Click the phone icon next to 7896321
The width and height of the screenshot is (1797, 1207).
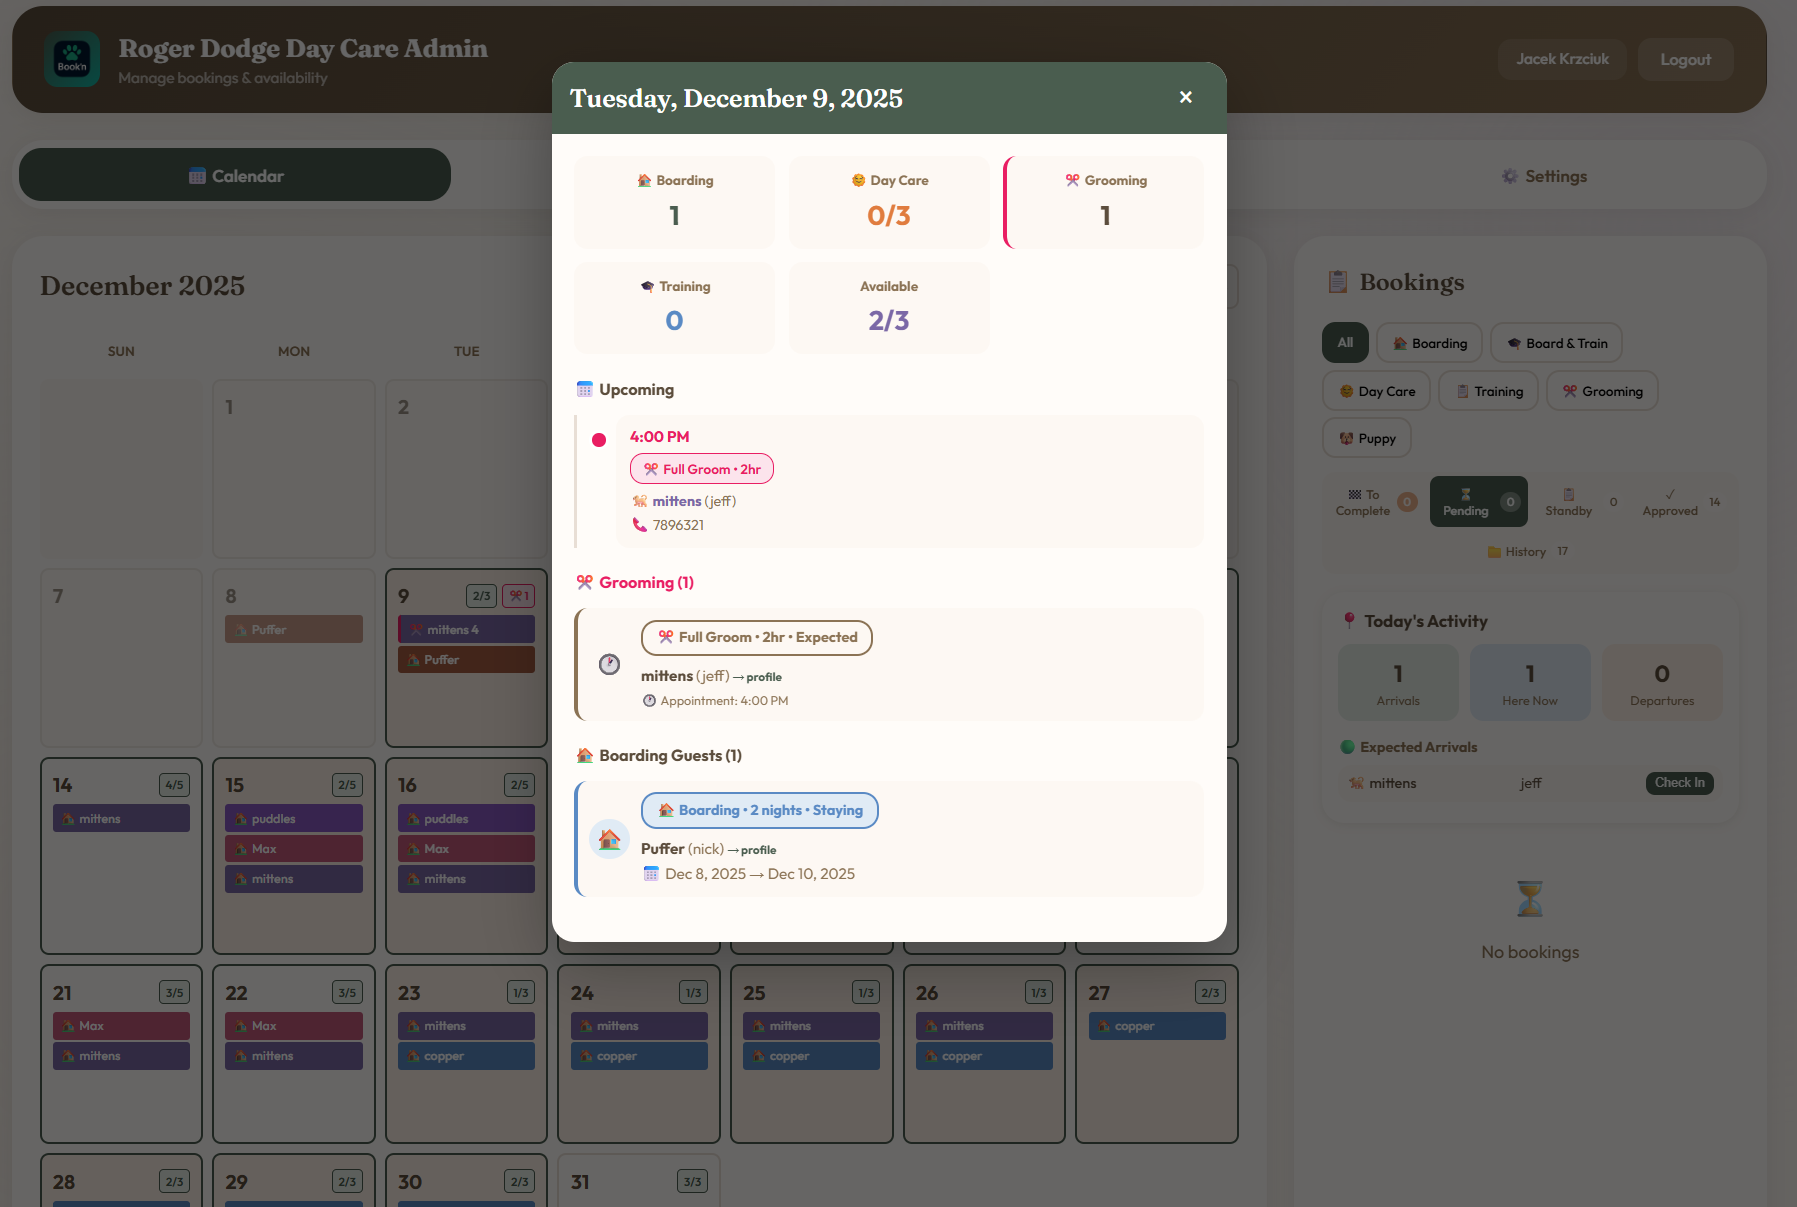(640, 525)
